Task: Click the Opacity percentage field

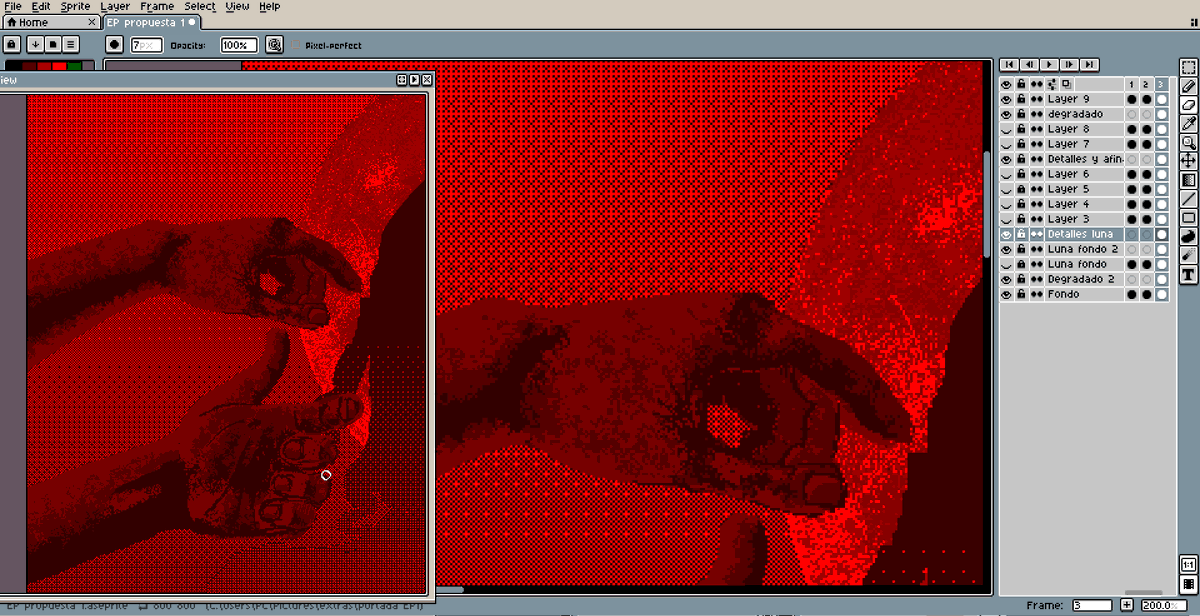Action: click(x=239, y=45)
